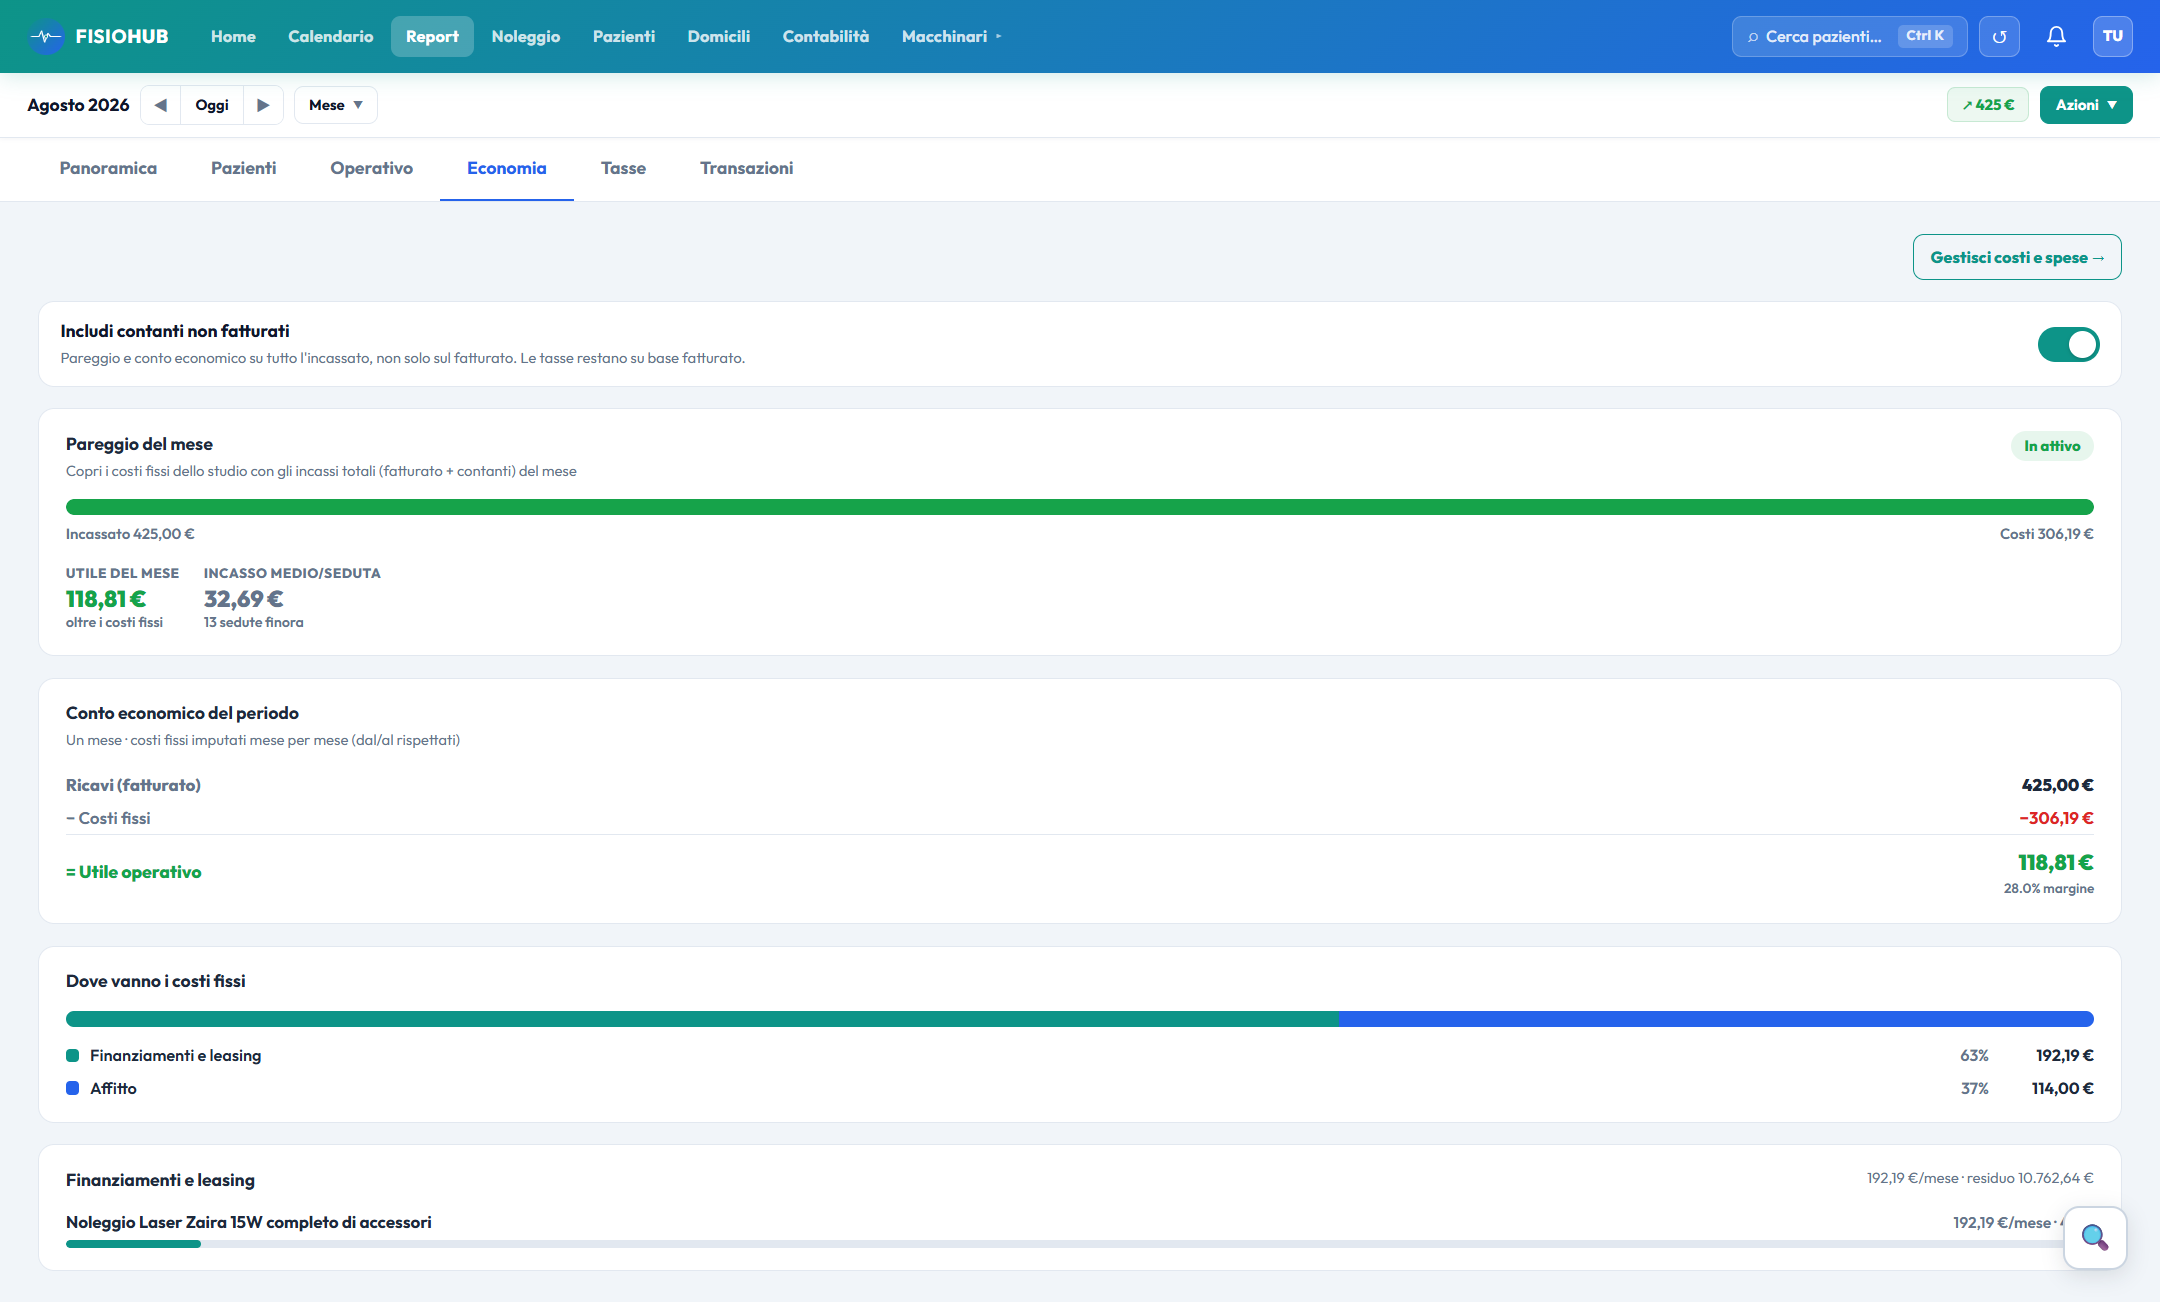Open Noleggio in the top navigation
This screenshot has width=2160, height=1302.
coord(525,37)
